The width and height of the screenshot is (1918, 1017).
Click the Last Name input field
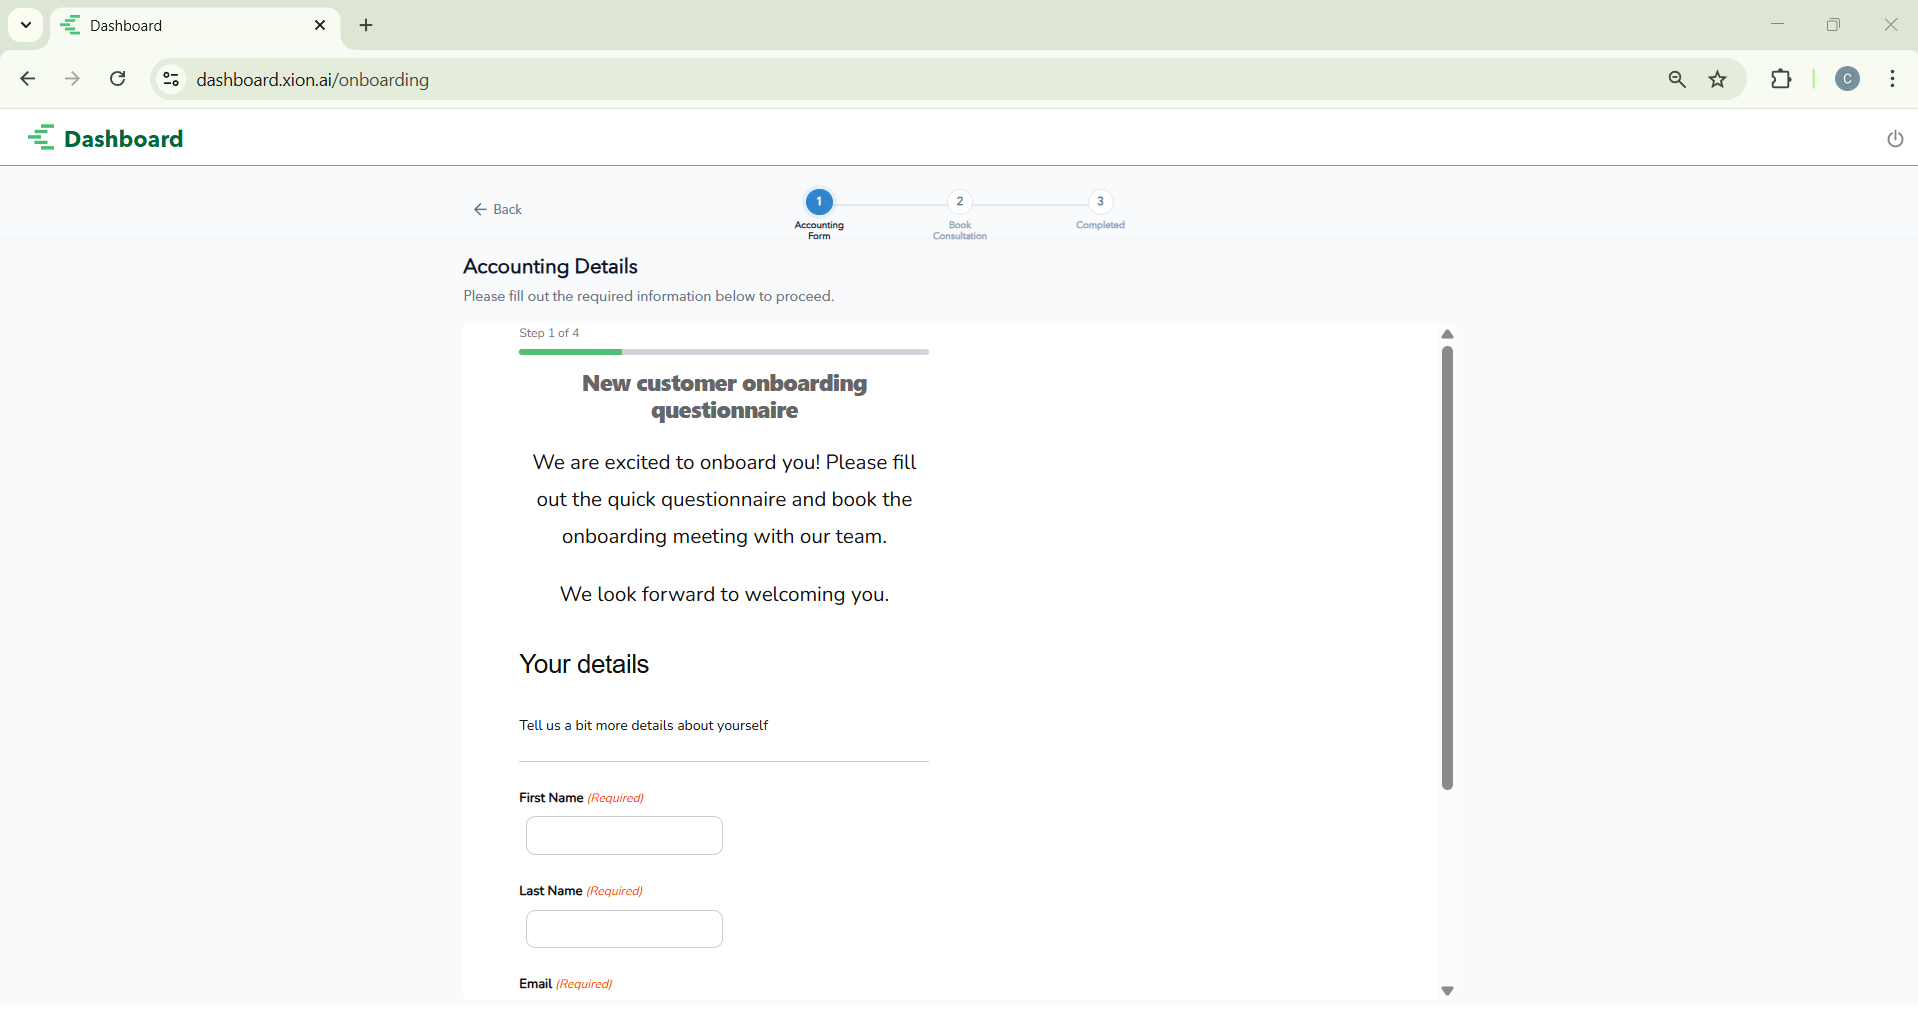point(624,929)
